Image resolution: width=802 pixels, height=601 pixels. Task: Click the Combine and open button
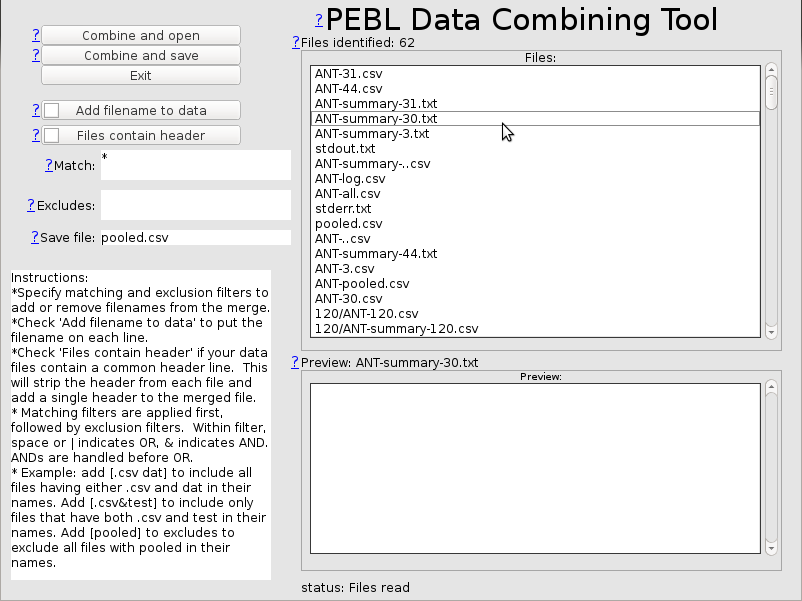(141, 35)
